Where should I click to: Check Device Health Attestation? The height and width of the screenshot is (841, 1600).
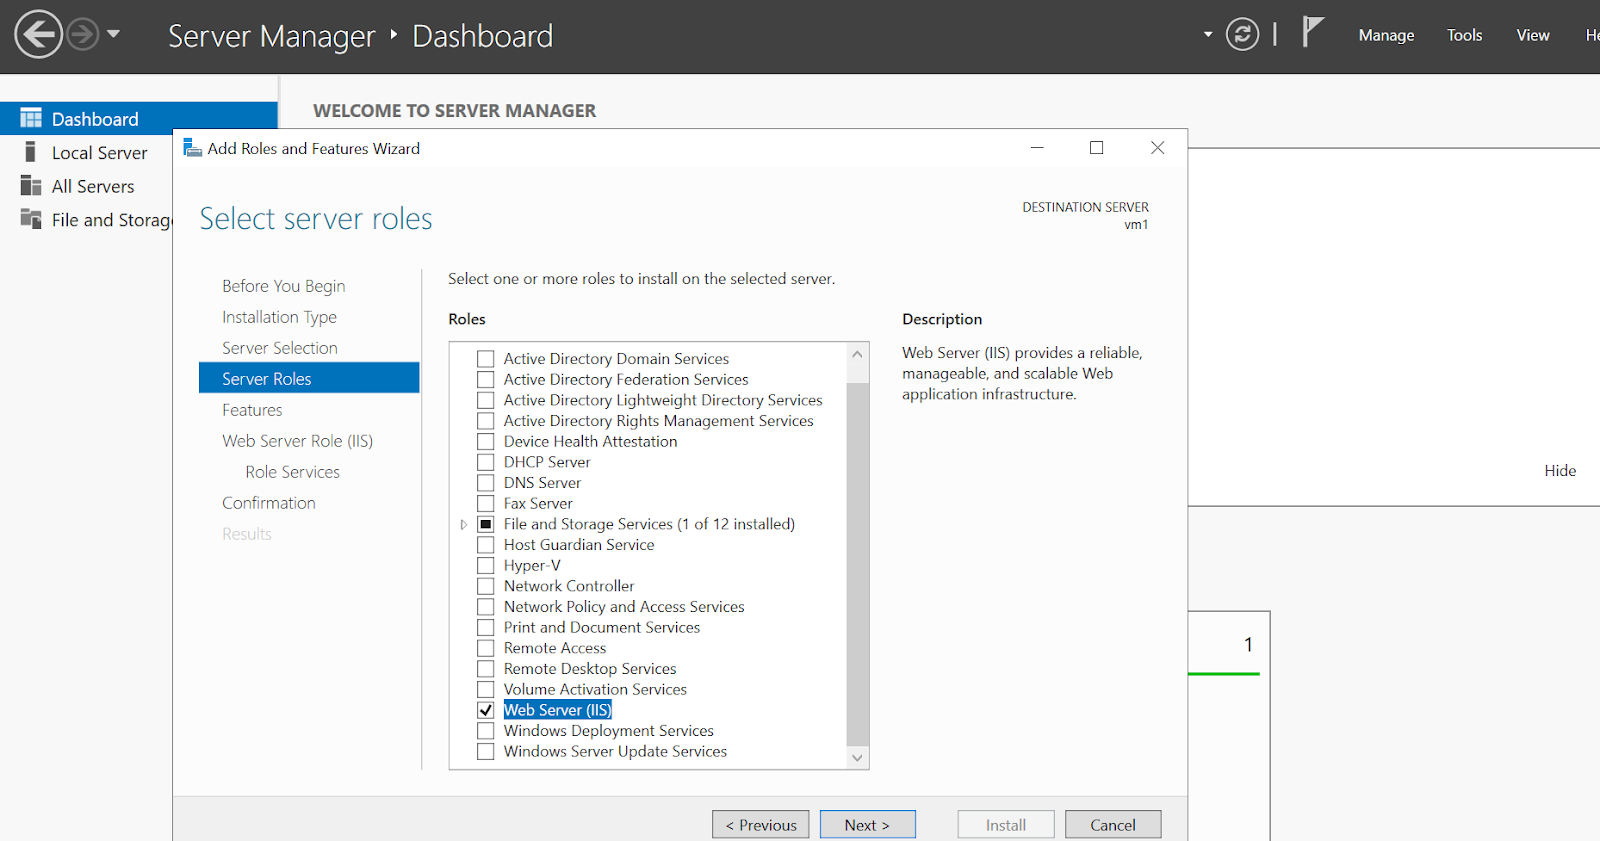pos(486,442)
